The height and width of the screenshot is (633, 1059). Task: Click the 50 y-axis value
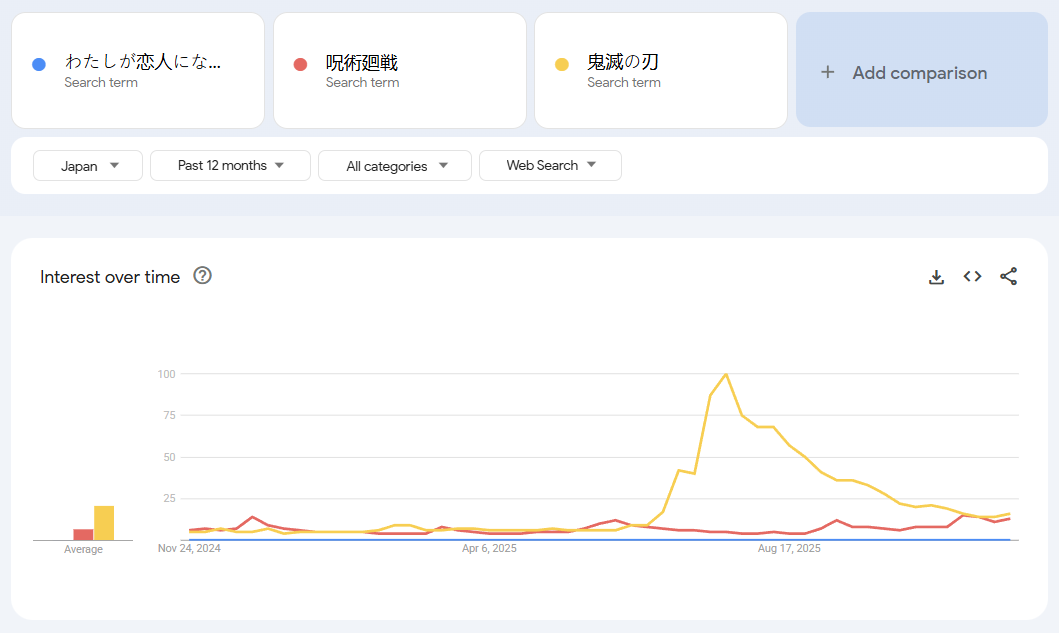[x=170, y=457]
